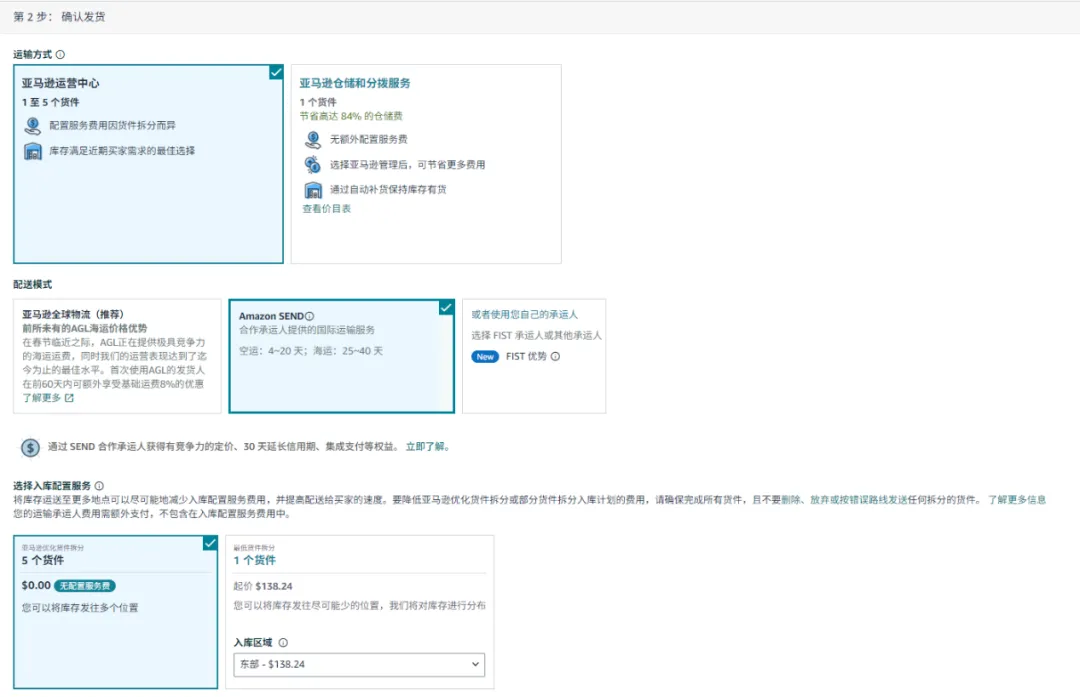Viewport: 1080px width, 697px height.
Task: Open the 入库区域 东部 dropdown
Action: click(x=358, y=665)
